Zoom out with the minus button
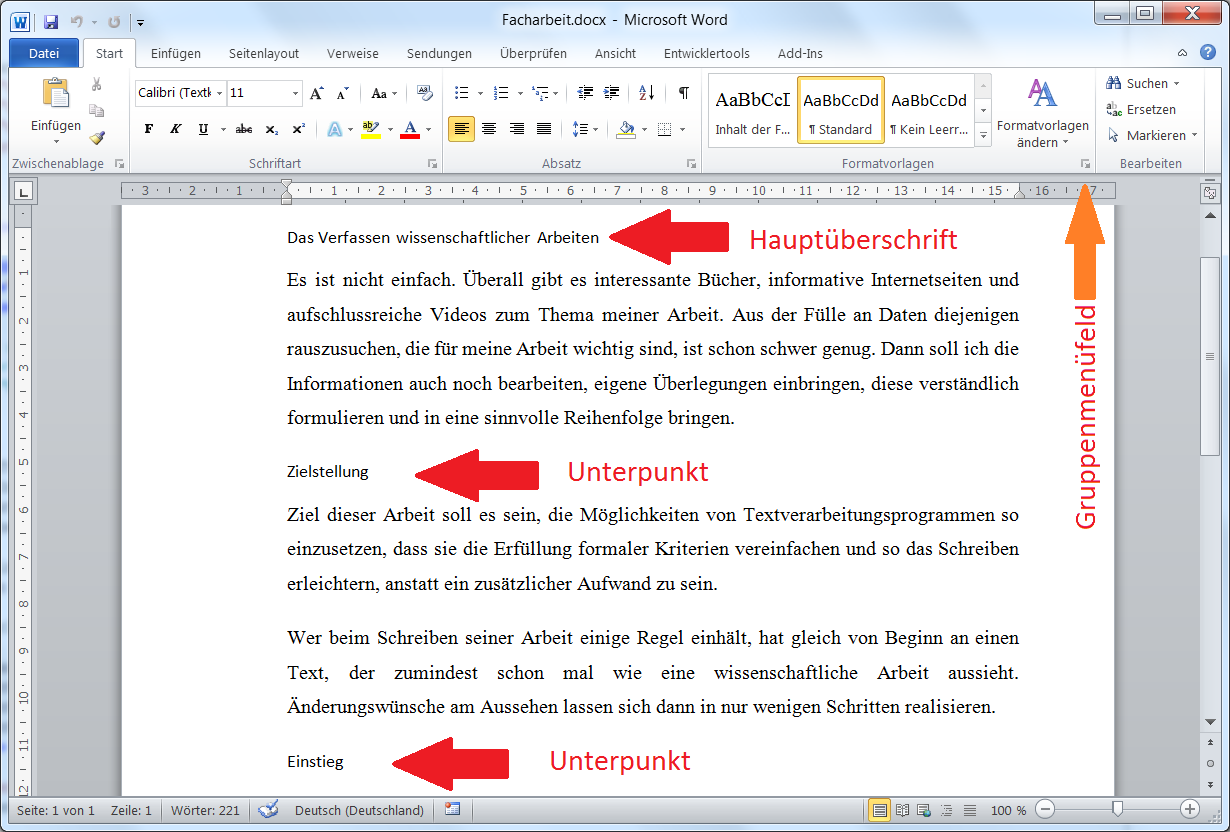 [x=1045, y=809]
